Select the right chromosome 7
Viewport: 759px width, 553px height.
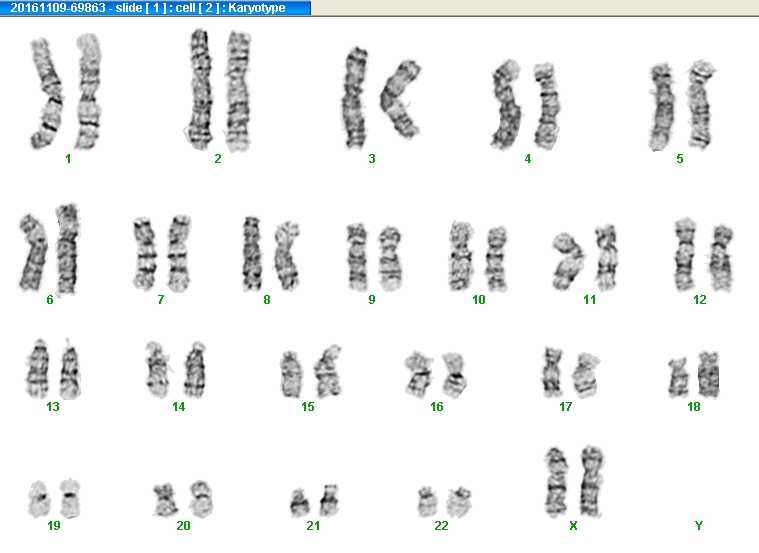tap(179, 253)
